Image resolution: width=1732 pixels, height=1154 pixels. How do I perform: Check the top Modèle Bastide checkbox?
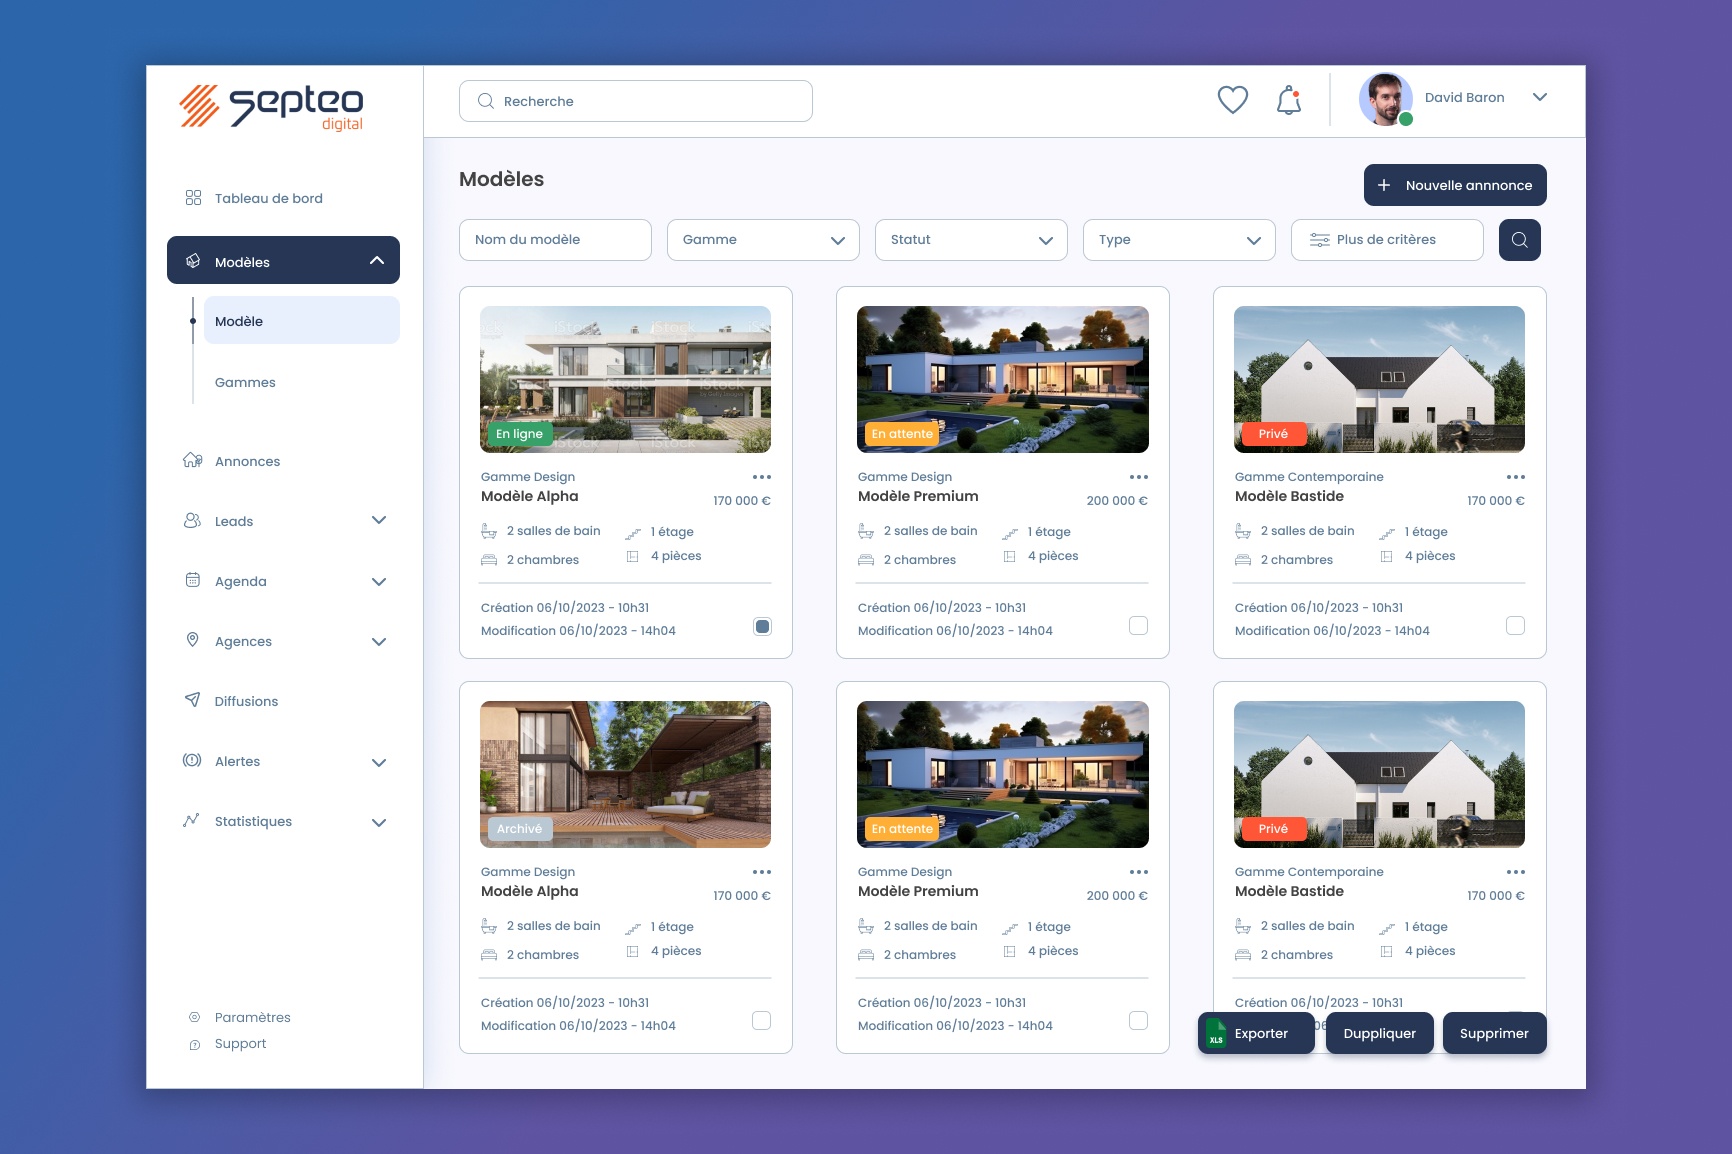click(1515, 626)
